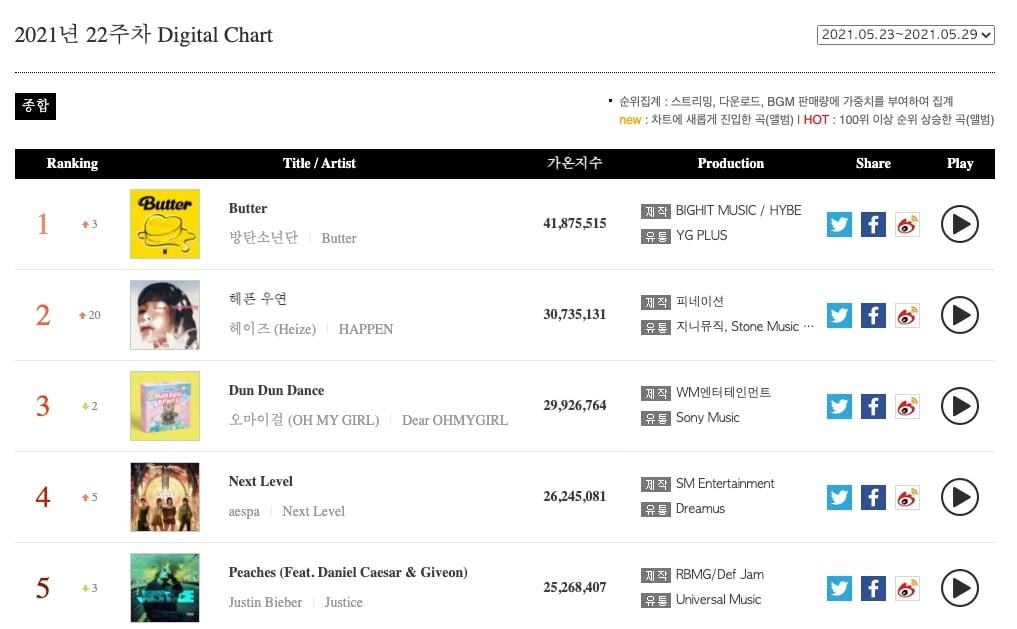Play the song Butter
Viewport: 1017px width, 629px height.
pyautogui.click(x=959, y=224)
